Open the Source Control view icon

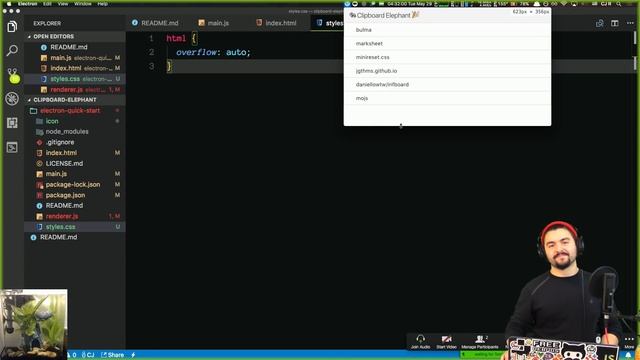13,75
